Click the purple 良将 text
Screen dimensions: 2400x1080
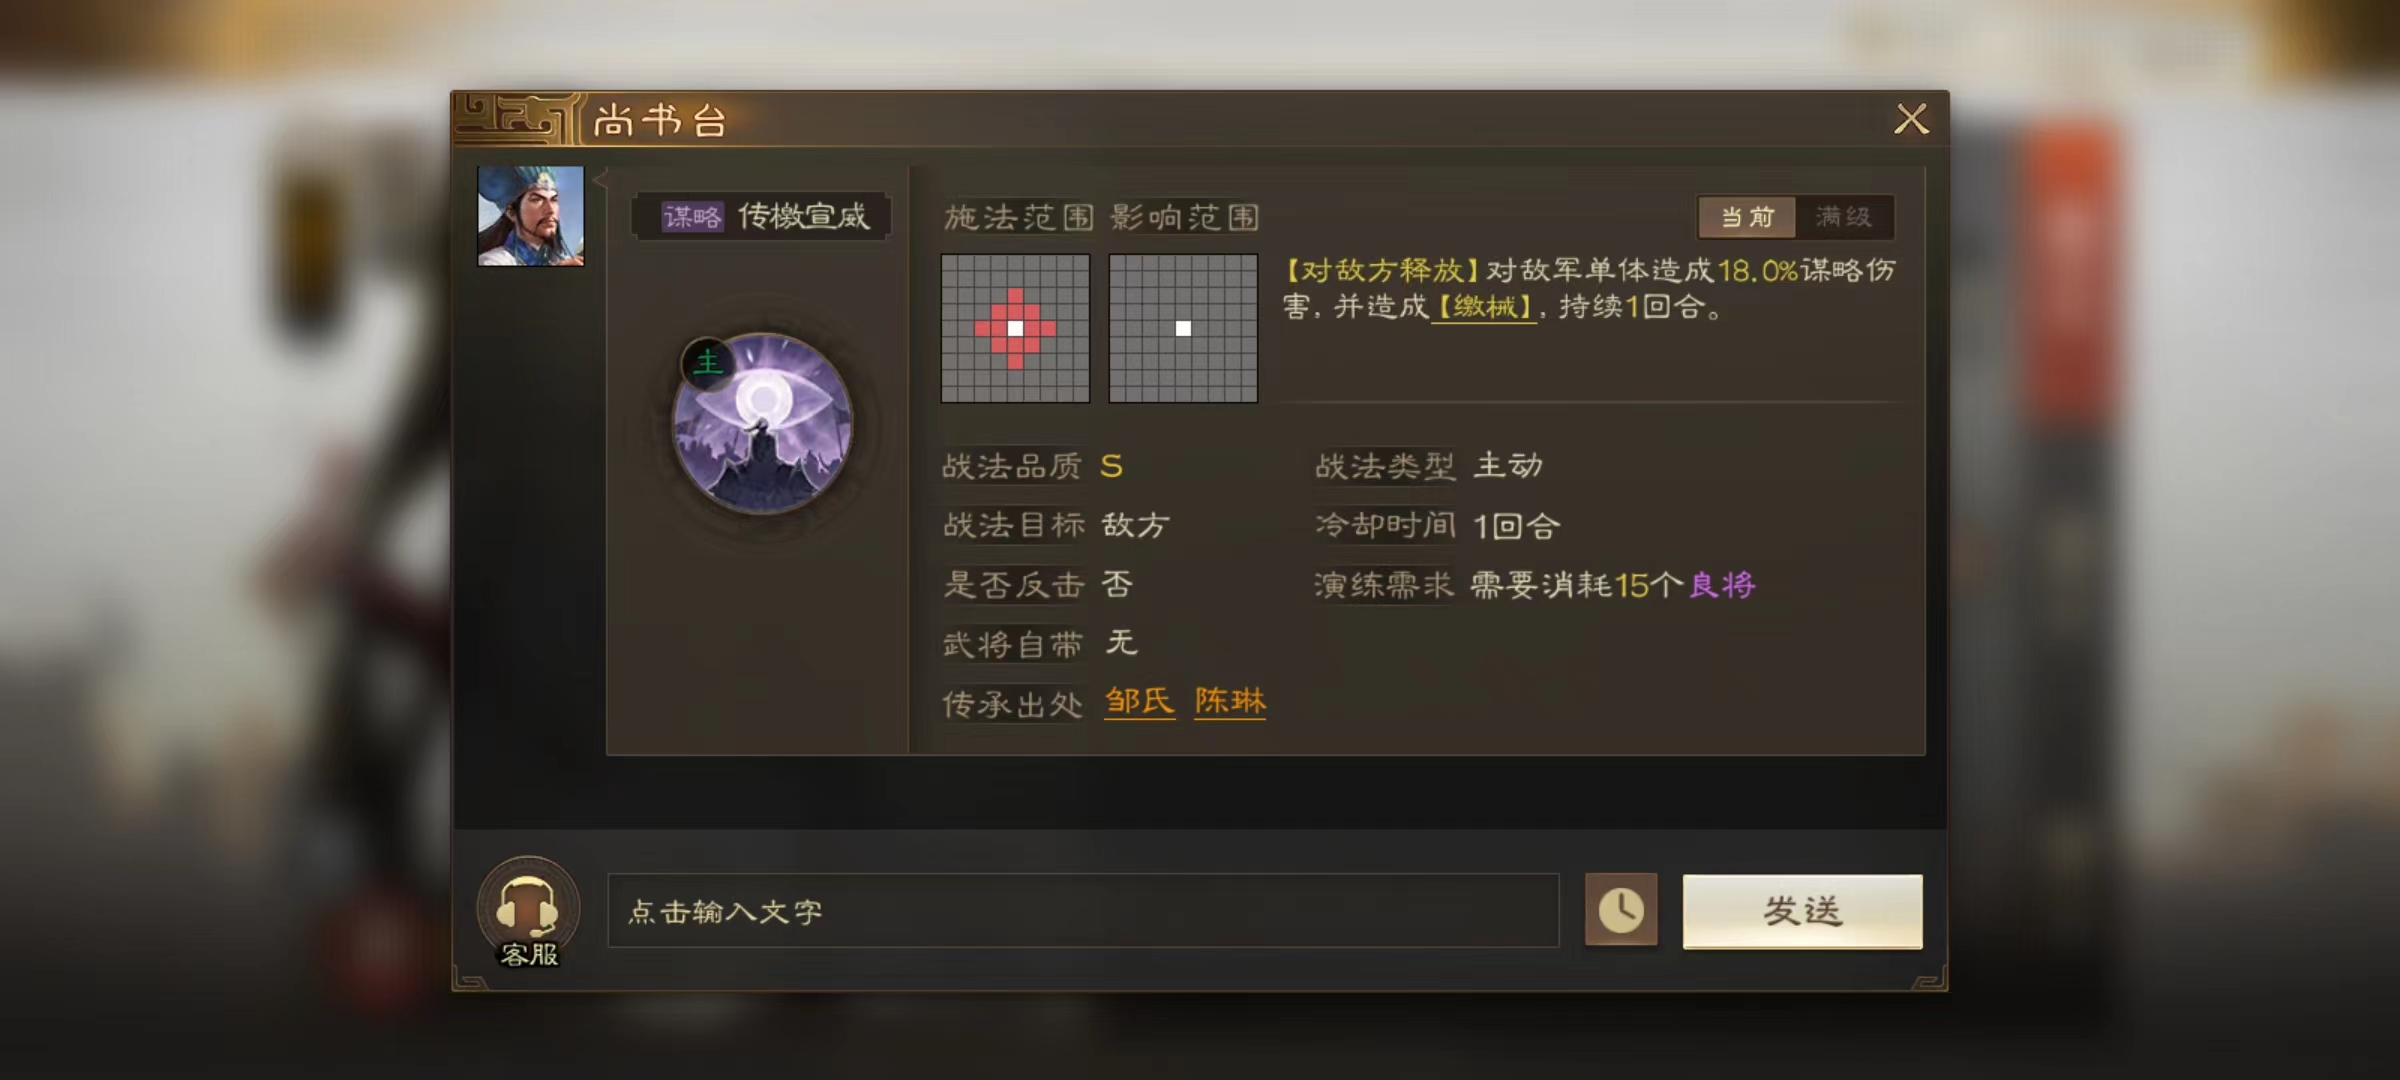[x=1722, y=585]
